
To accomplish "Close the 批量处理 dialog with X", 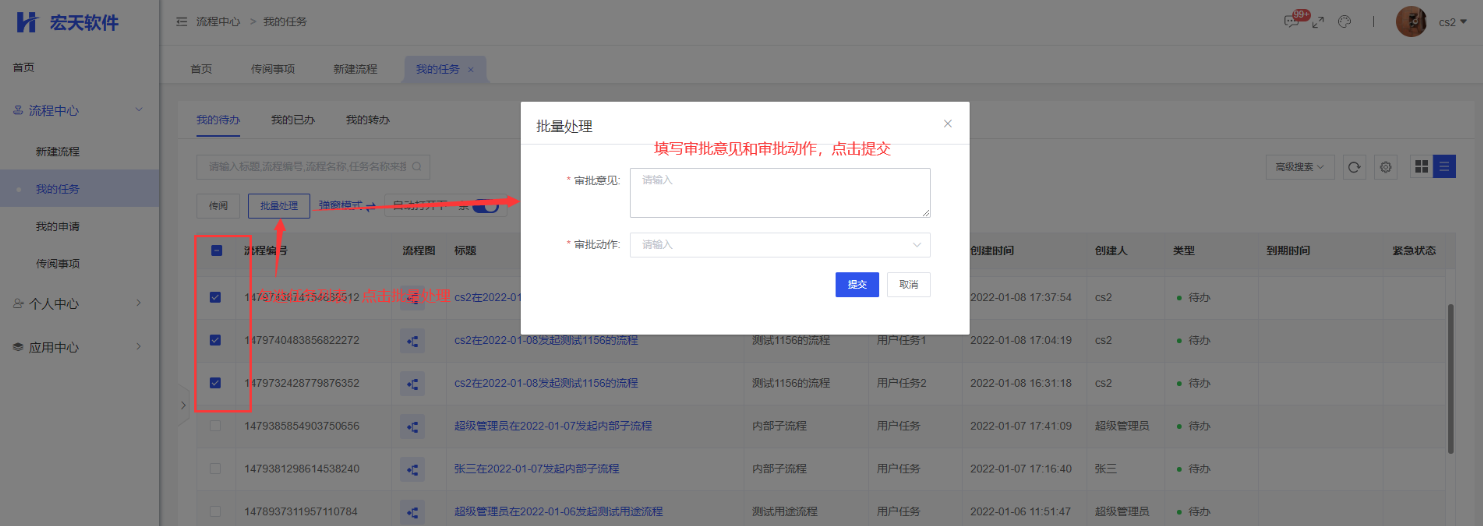I will click(947, 124).
